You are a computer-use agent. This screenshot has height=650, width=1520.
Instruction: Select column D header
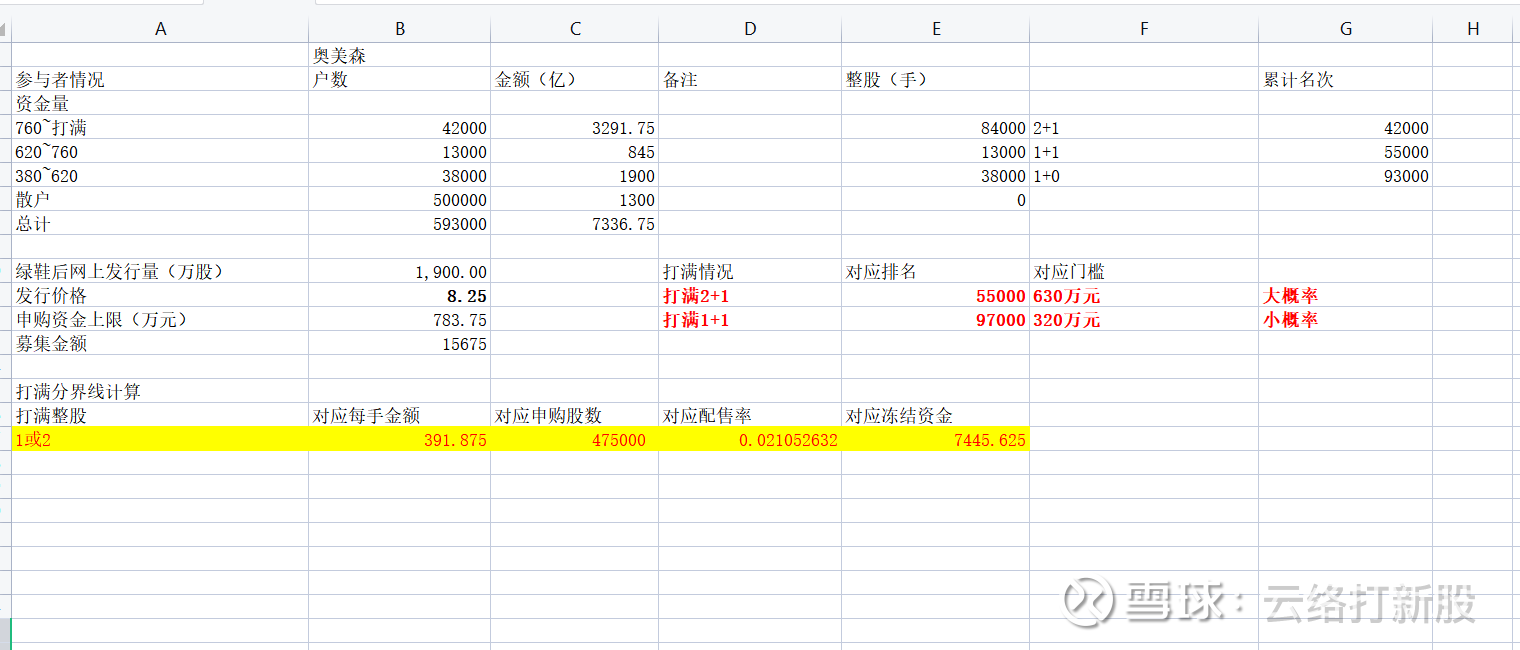[750, 29]
